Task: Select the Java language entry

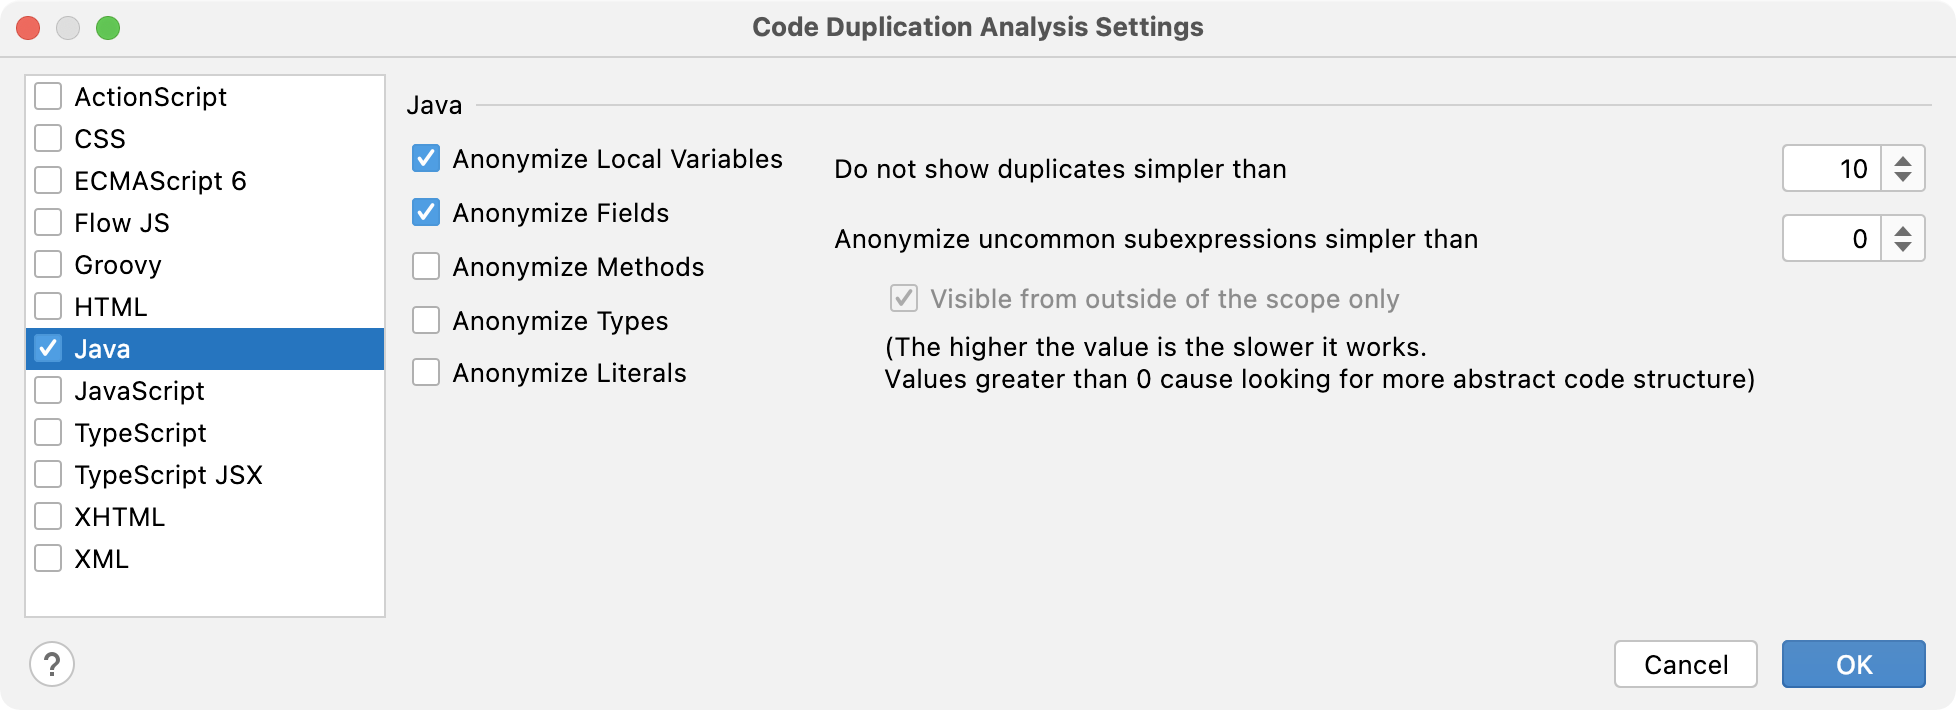Action: (x=205, y=349)
